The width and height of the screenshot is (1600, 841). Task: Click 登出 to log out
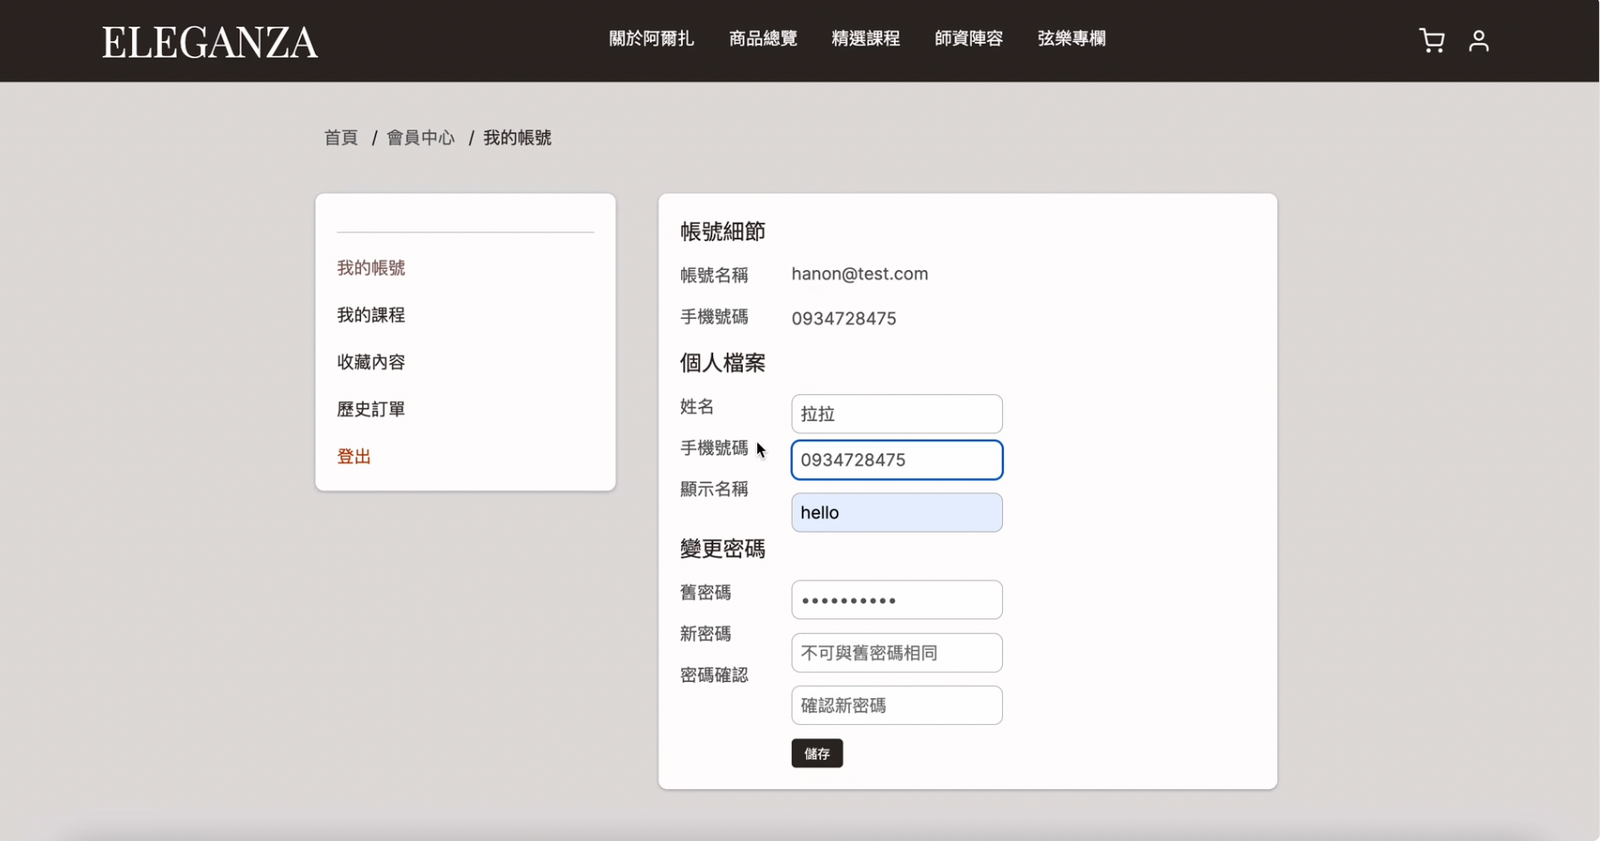[354, 457]
